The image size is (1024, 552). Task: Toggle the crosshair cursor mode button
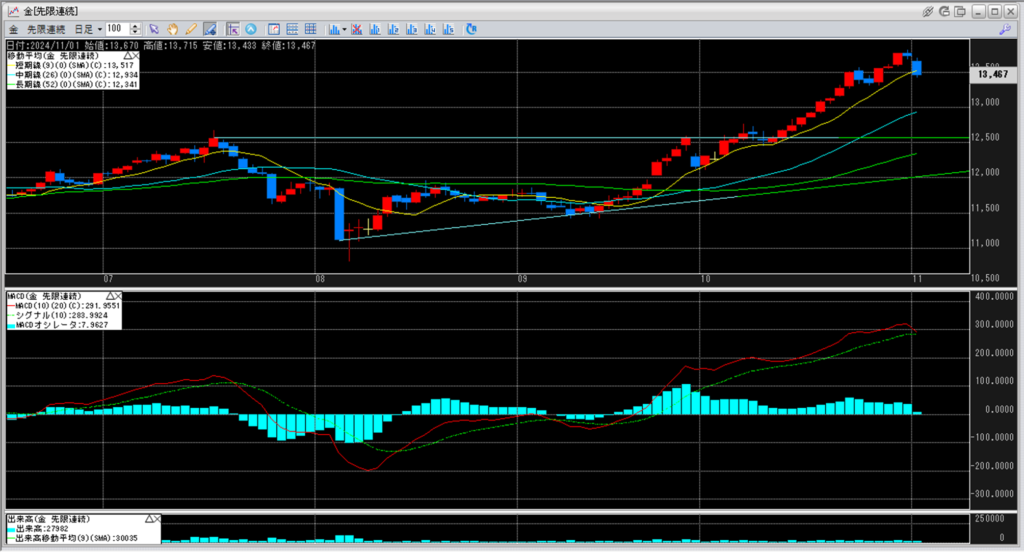[233, 29]
